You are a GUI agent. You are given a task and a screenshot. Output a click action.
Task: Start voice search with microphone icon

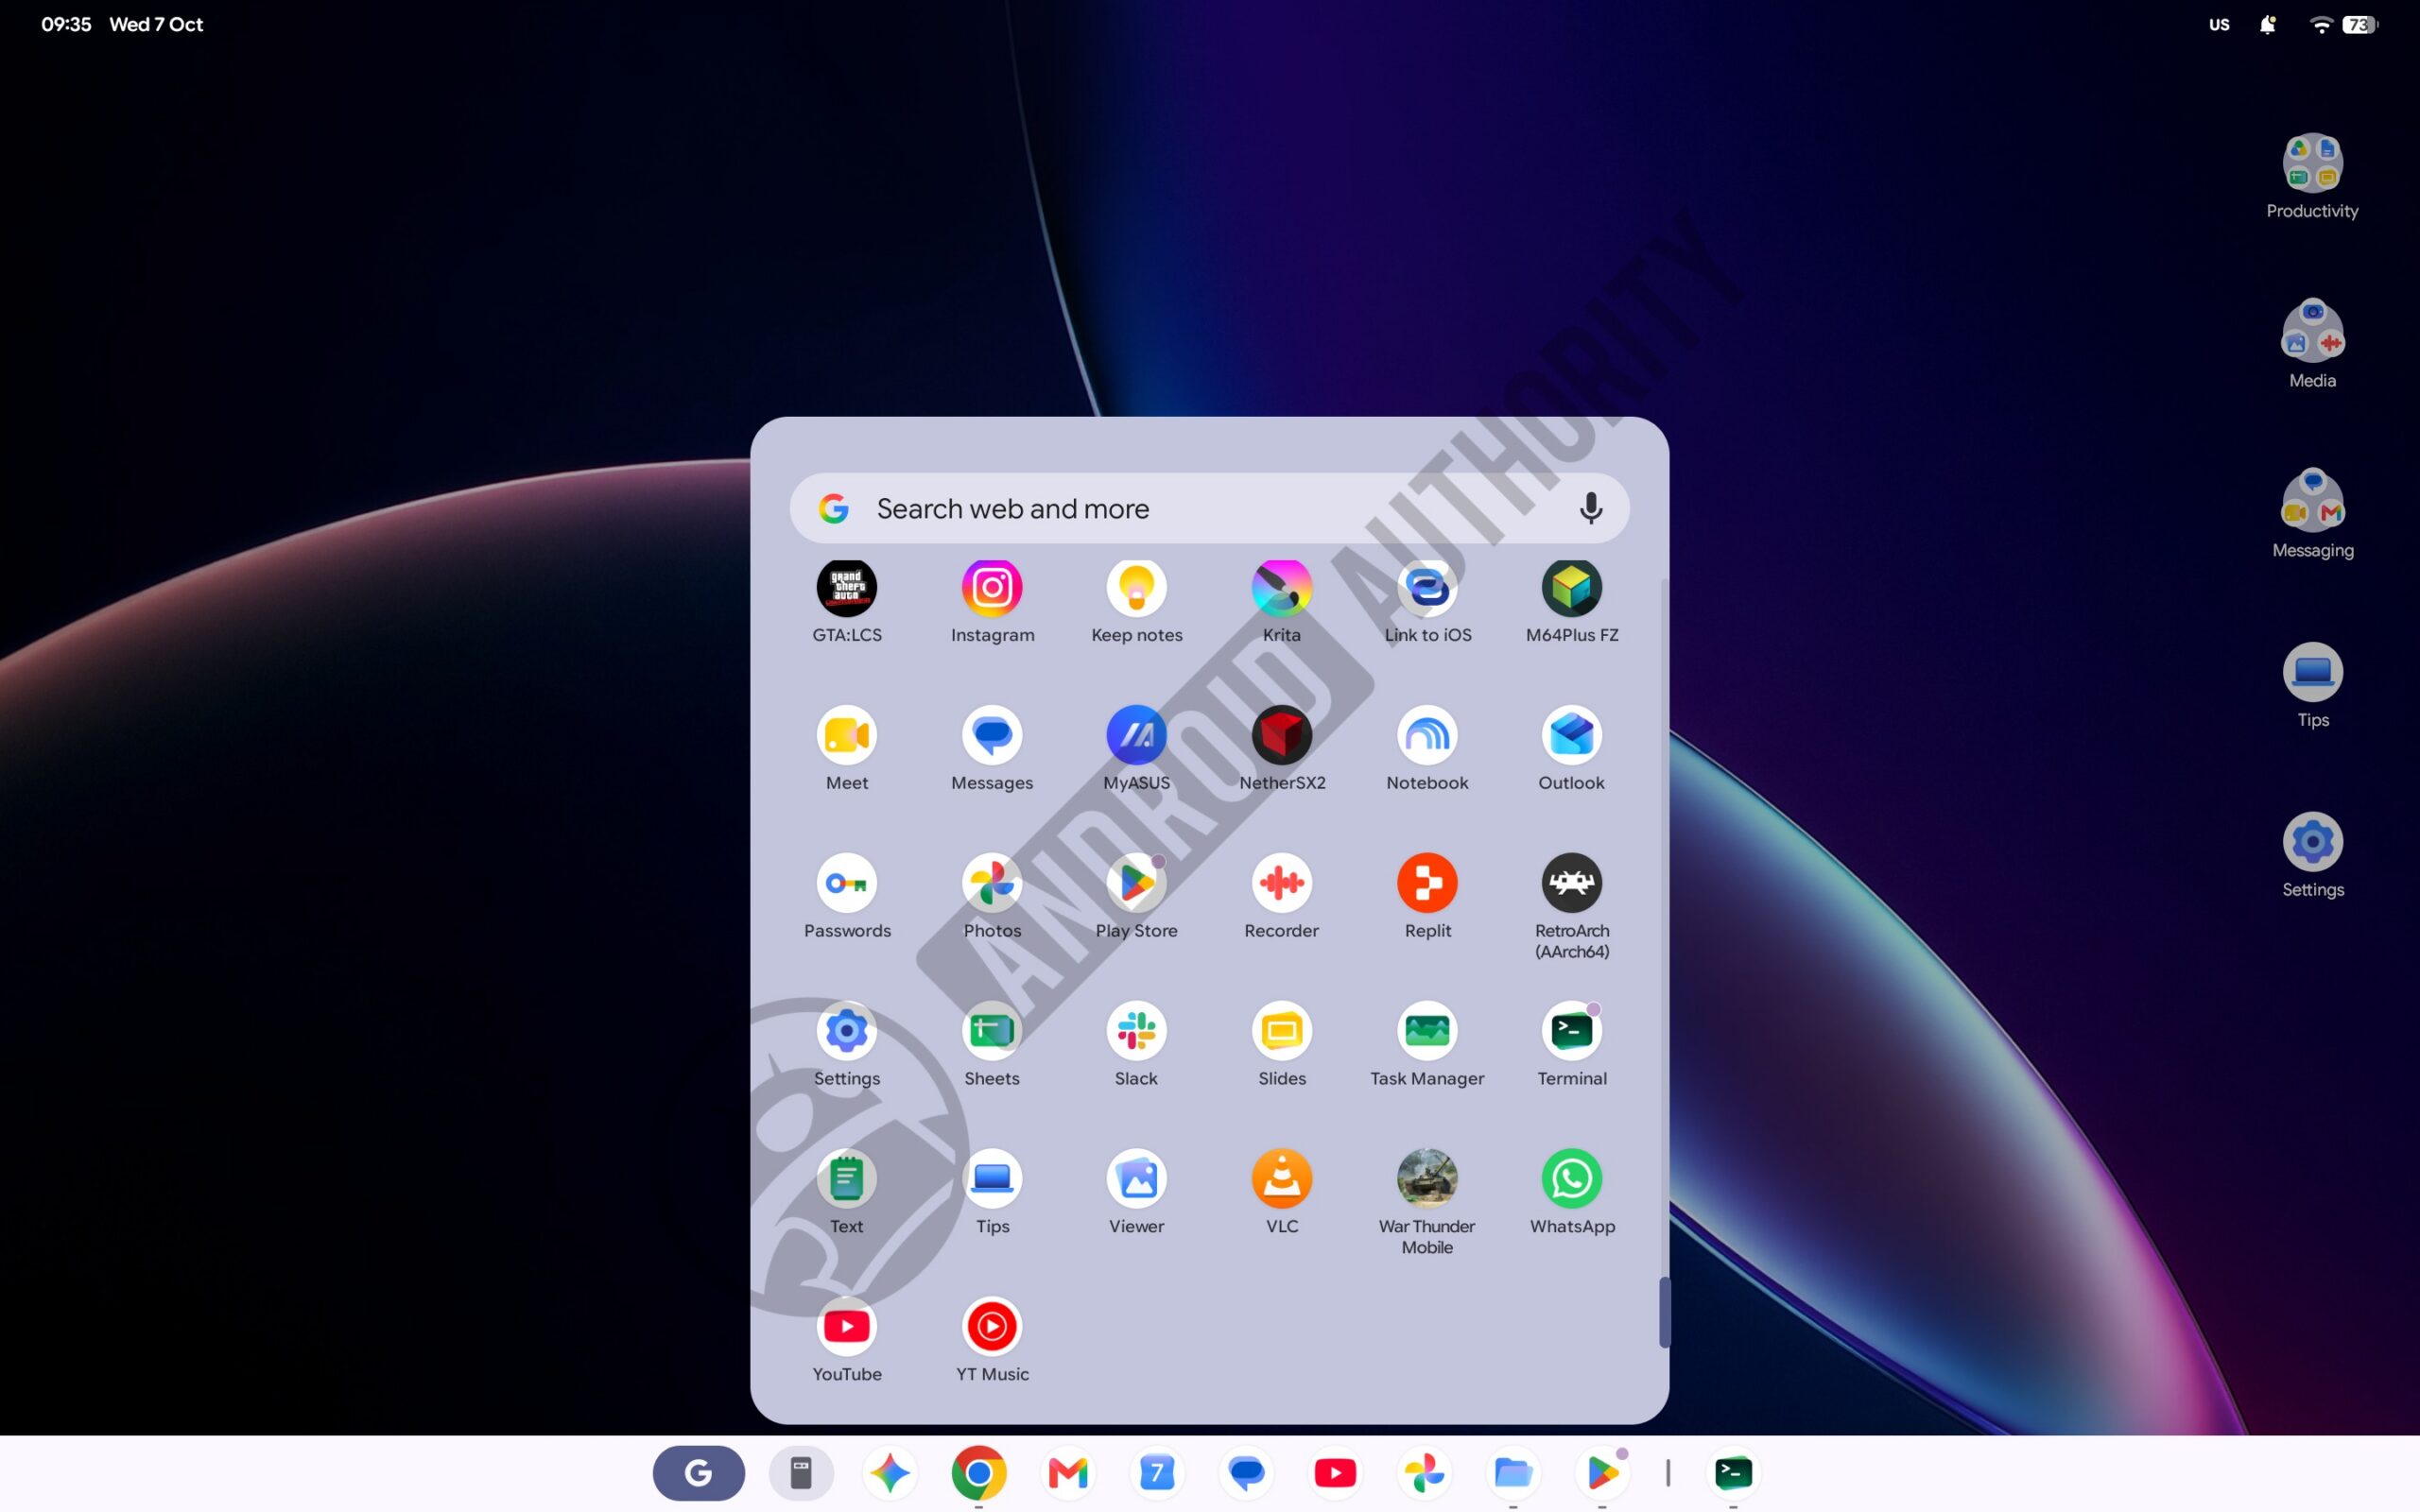pos(1590,508)
